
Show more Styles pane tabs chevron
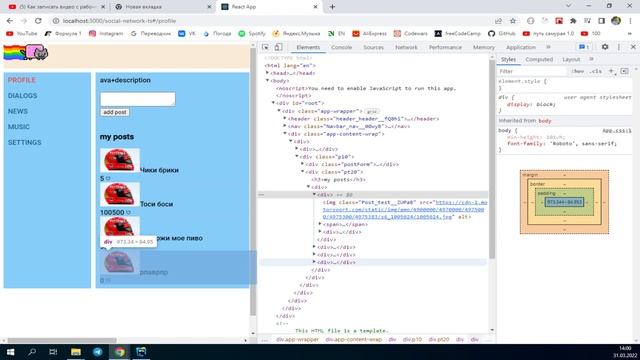pos(591,59)
